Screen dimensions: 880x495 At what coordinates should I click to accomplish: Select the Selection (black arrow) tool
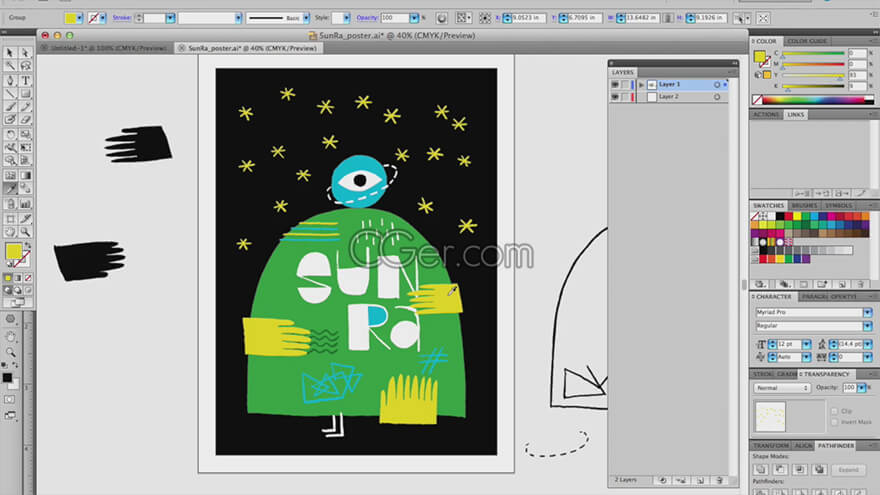pos(10,53)
